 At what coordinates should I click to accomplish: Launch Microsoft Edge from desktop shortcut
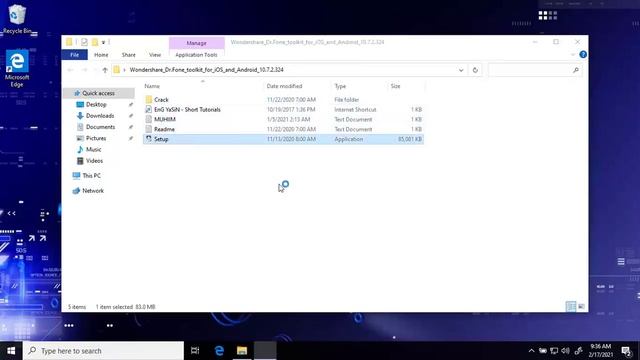coord(17,68)
